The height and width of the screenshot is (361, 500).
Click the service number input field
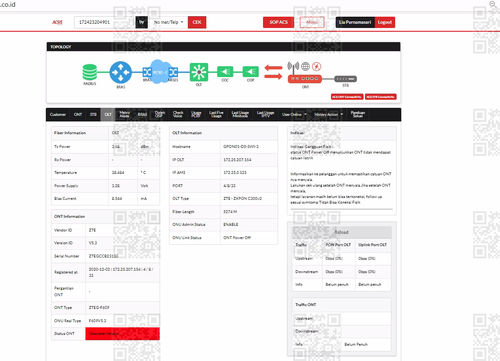pyautogui.click(x=104, y=22)
